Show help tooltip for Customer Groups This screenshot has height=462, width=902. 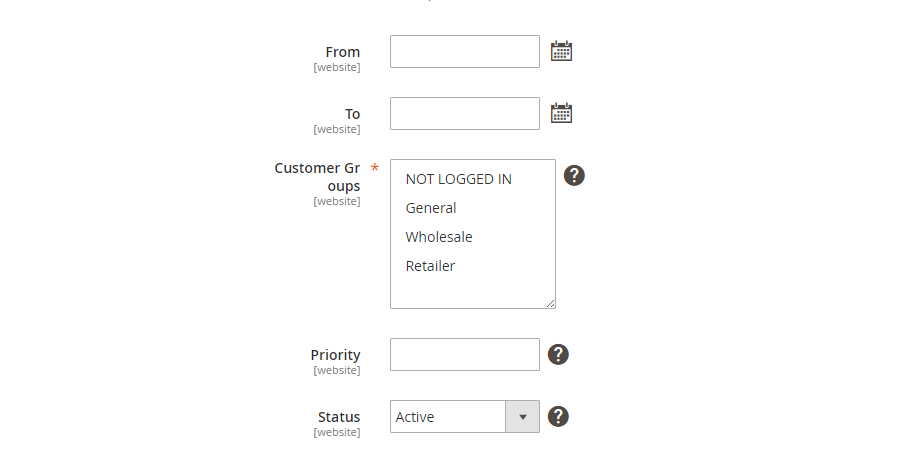tap(574, 175)
